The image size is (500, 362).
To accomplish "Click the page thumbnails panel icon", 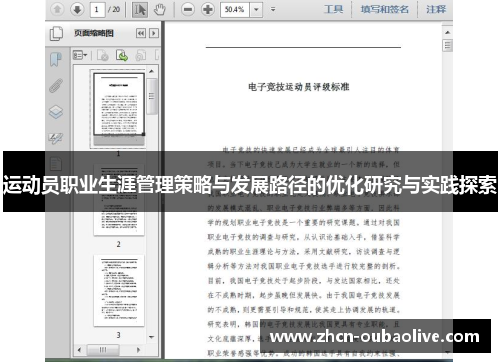I will [x=56, y=34].
